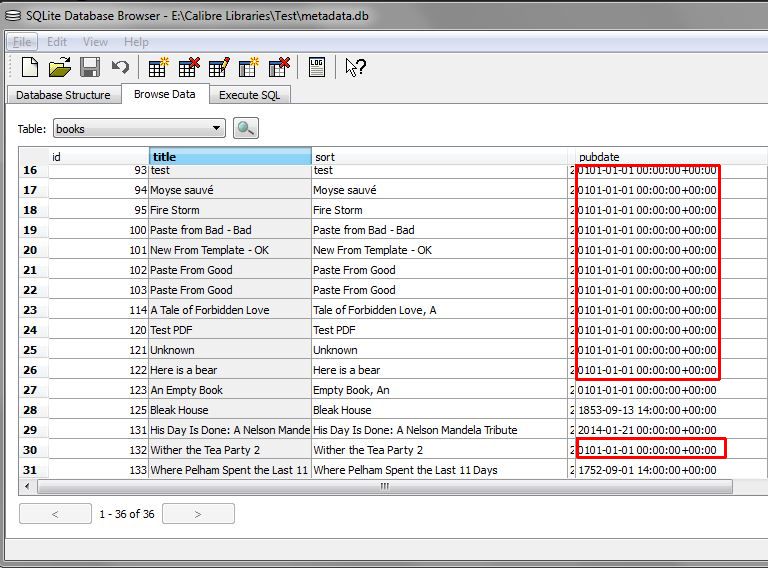This screenshot has width=768, height=568.
Task: Select row header 16
Action: 33,170
